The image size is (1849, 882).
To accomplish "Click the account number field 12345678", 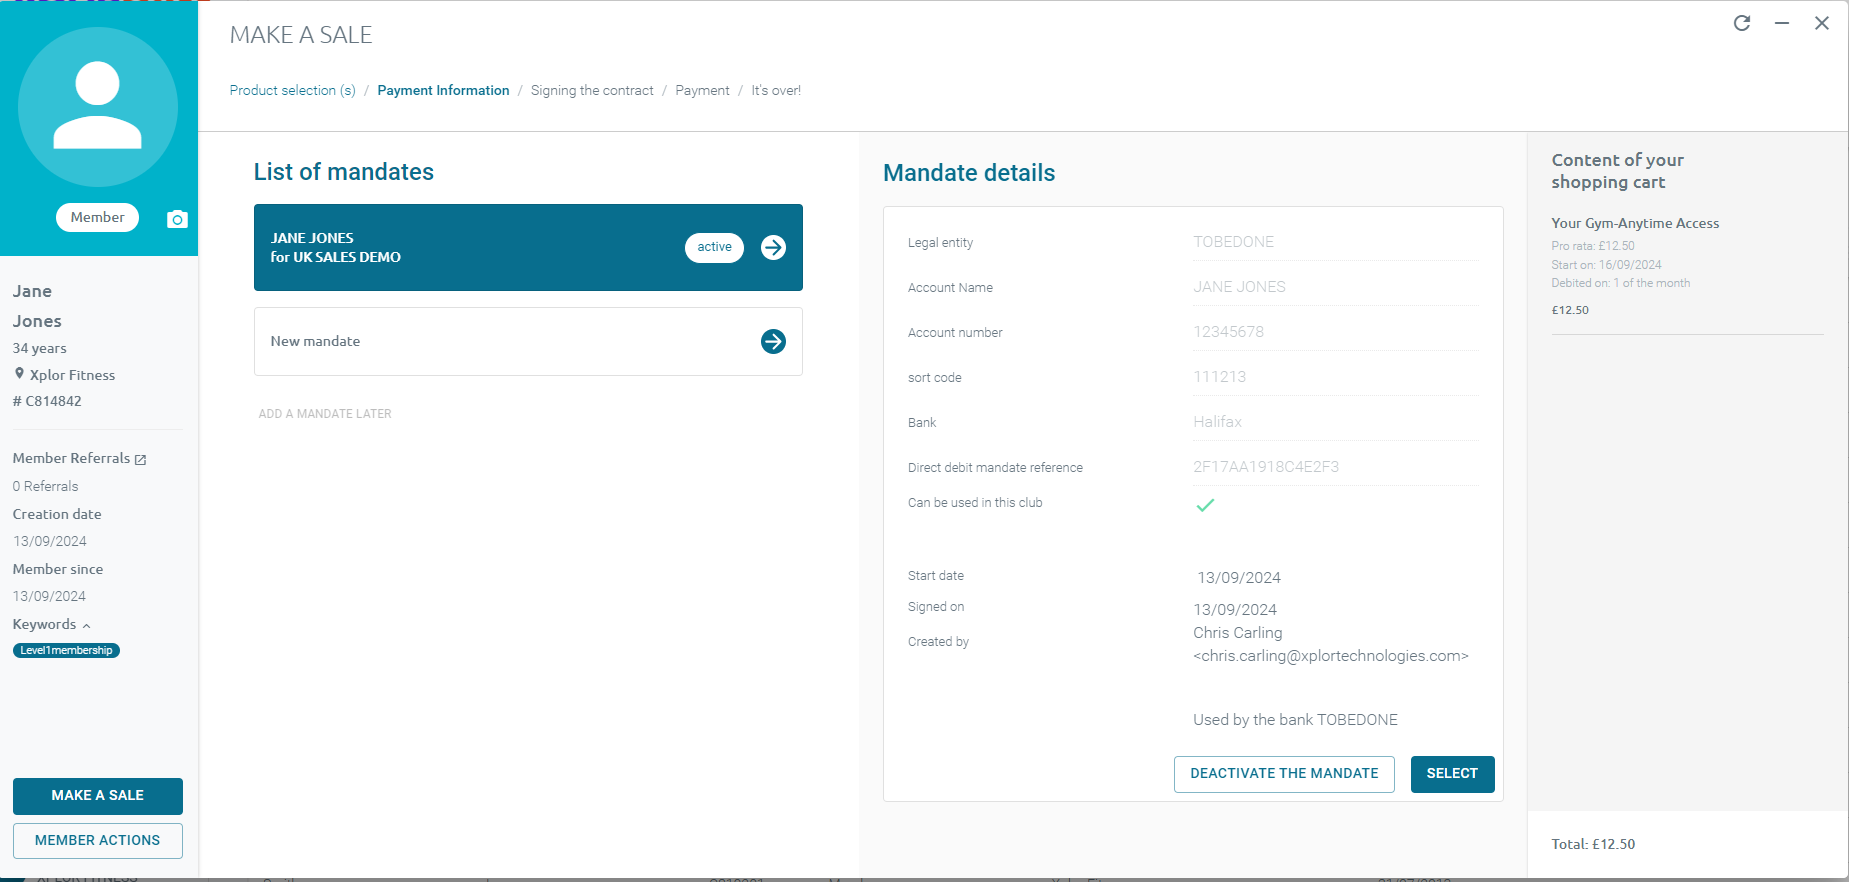I will tap(1336, 332).
